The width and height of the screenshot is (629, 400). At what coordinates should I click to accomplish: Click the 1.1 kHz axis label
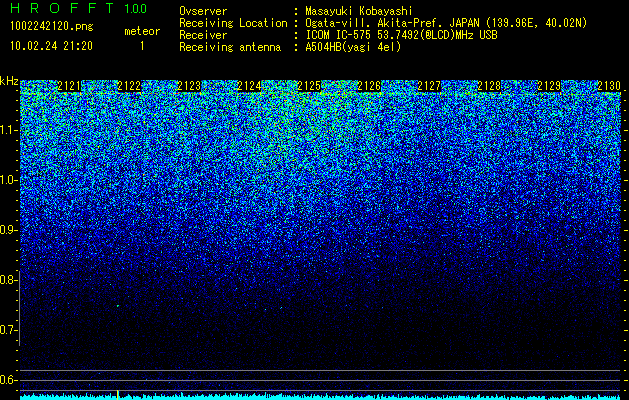9,130
